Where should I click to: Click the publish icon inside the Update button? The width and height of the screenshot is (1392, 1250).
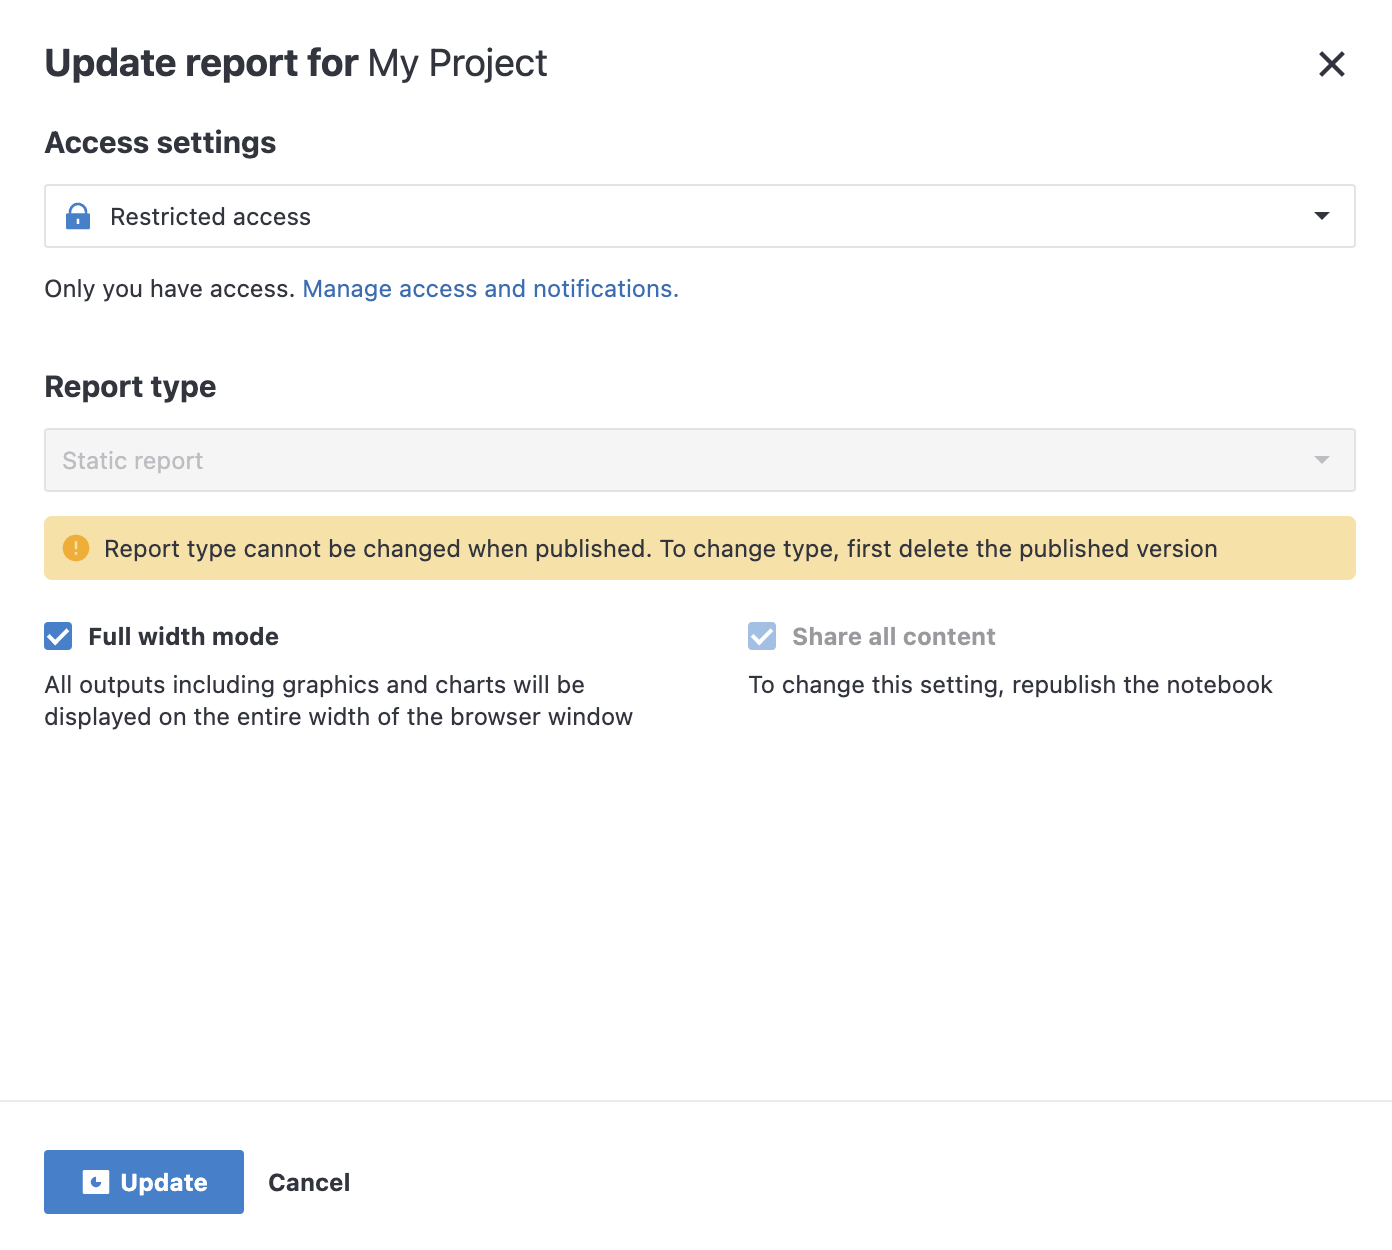(96, 1181)
